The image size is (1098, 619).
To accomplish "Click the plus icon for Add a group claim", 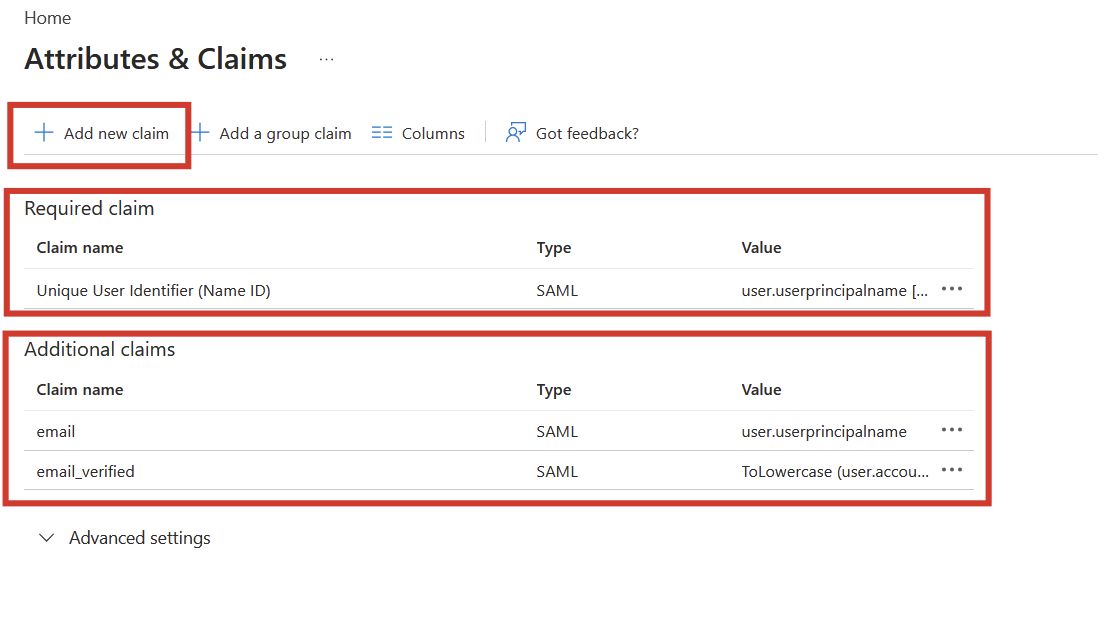I will pyautogui.click(x=201, y=133).
